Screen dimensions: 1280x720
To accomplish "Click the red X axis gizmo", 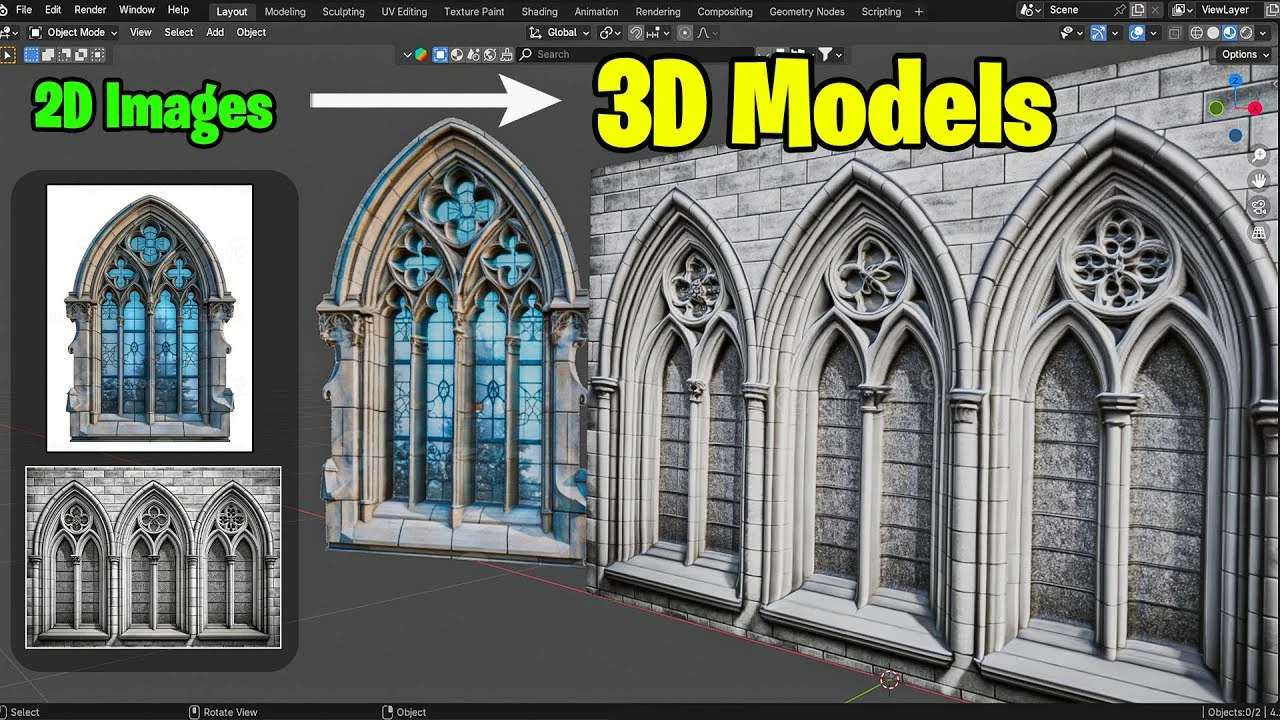I will pos(1255,108).
